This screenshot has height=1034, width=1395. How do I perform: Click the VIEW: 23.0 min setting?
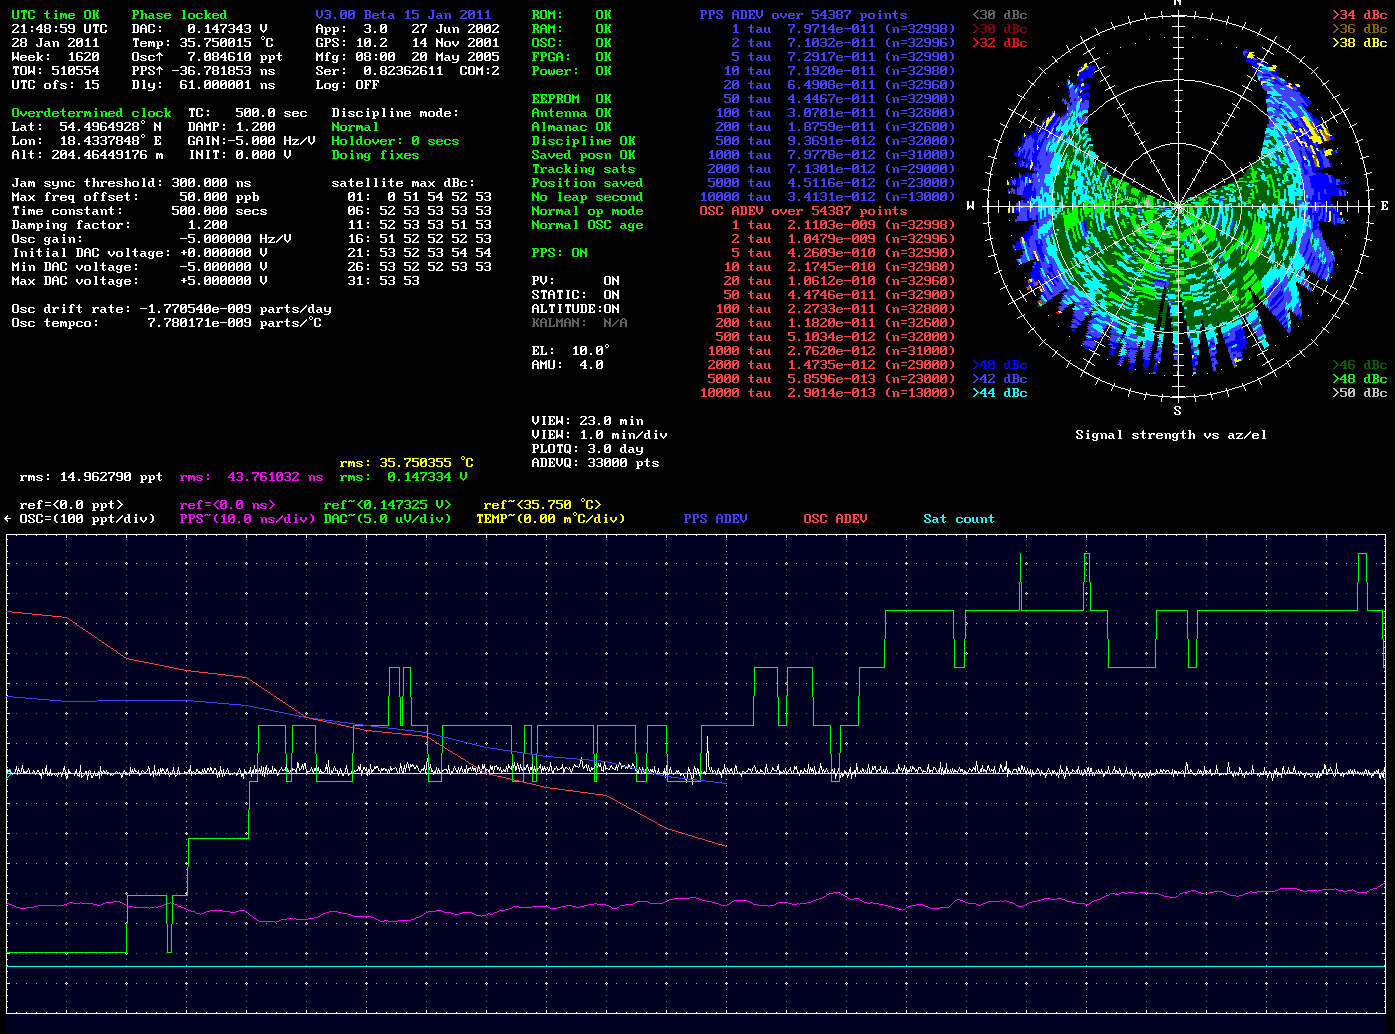coord(587,421)
